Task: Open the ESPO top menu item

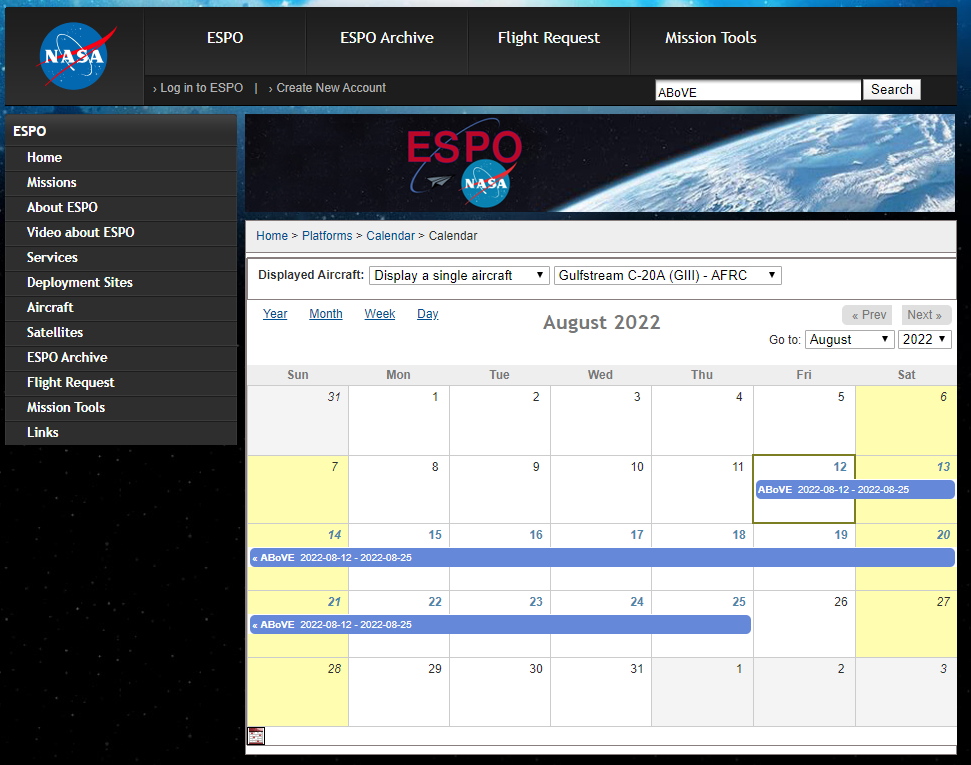Action: (225, 38)
